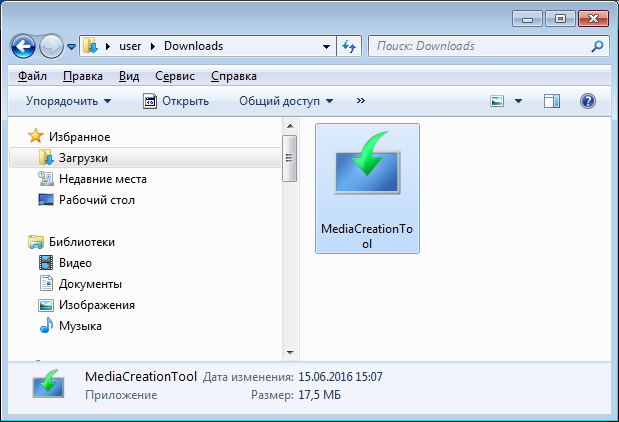
Task: Expand the arrow before 'Downloads' in path
Action: pos(153,46)
